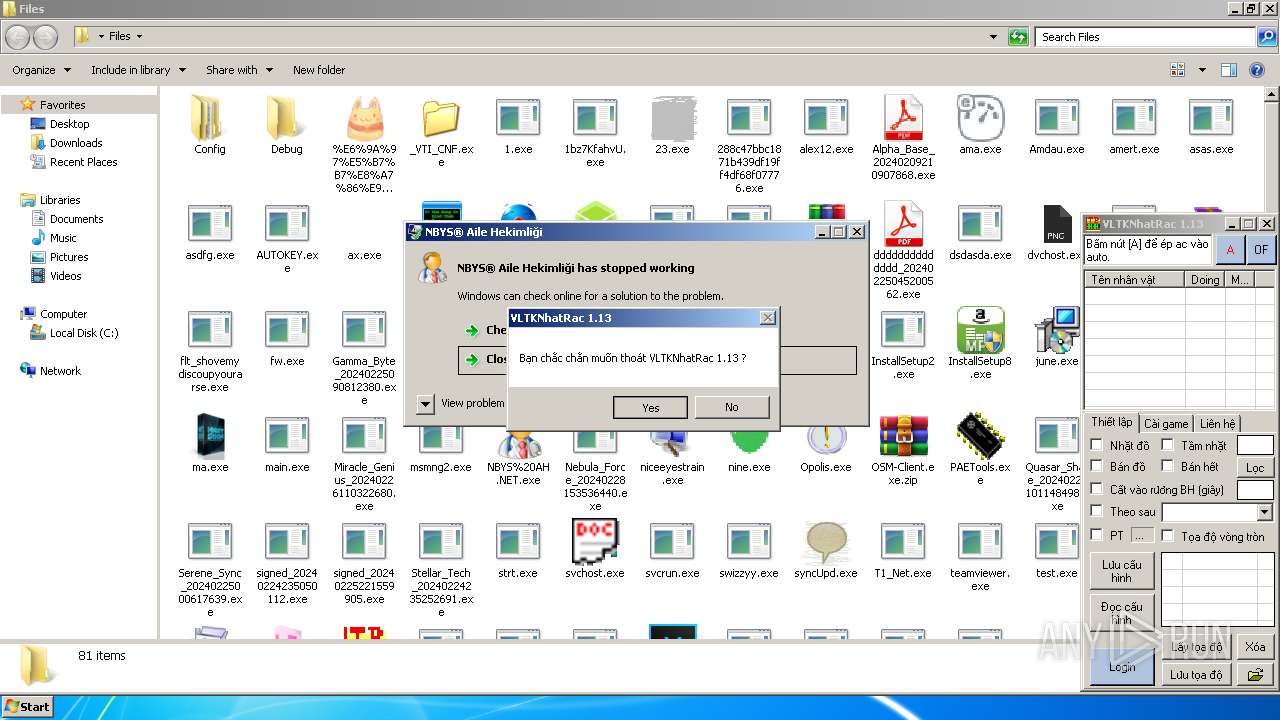Select the InstallSetup8.exe Amazon icon
1280x720 pixels.
(980, 331)
